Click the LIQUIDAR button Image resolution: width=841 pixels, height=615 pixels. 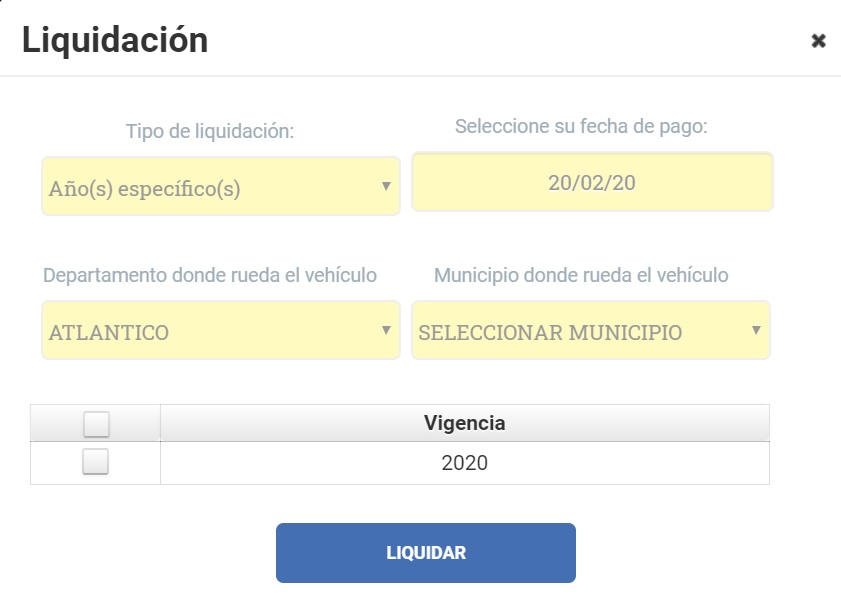click(425, 551)
